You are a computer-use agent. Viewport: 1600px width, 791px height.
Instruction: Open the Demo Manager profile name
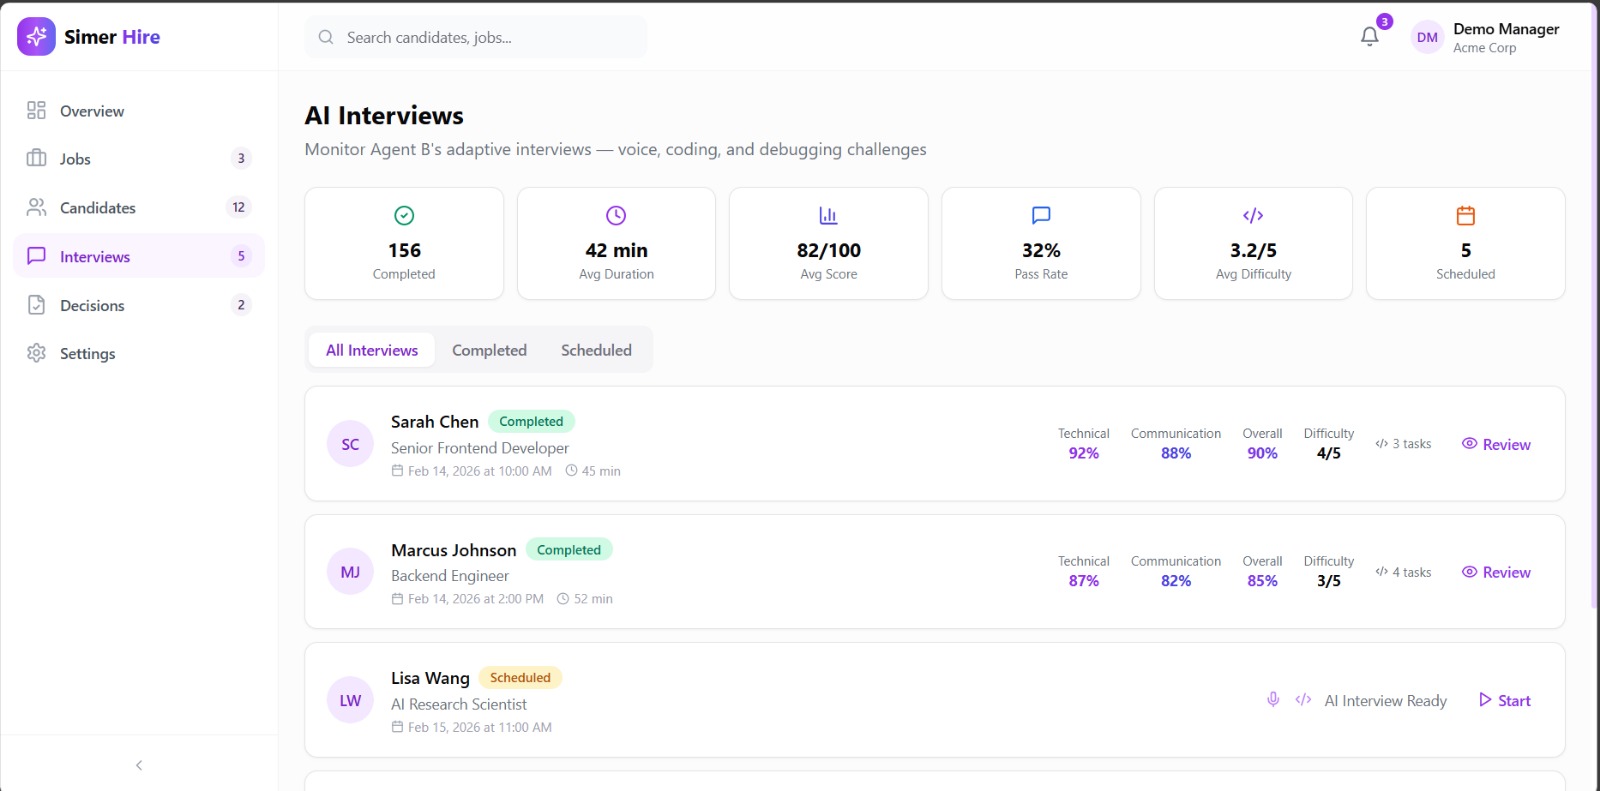point(1506,29)
